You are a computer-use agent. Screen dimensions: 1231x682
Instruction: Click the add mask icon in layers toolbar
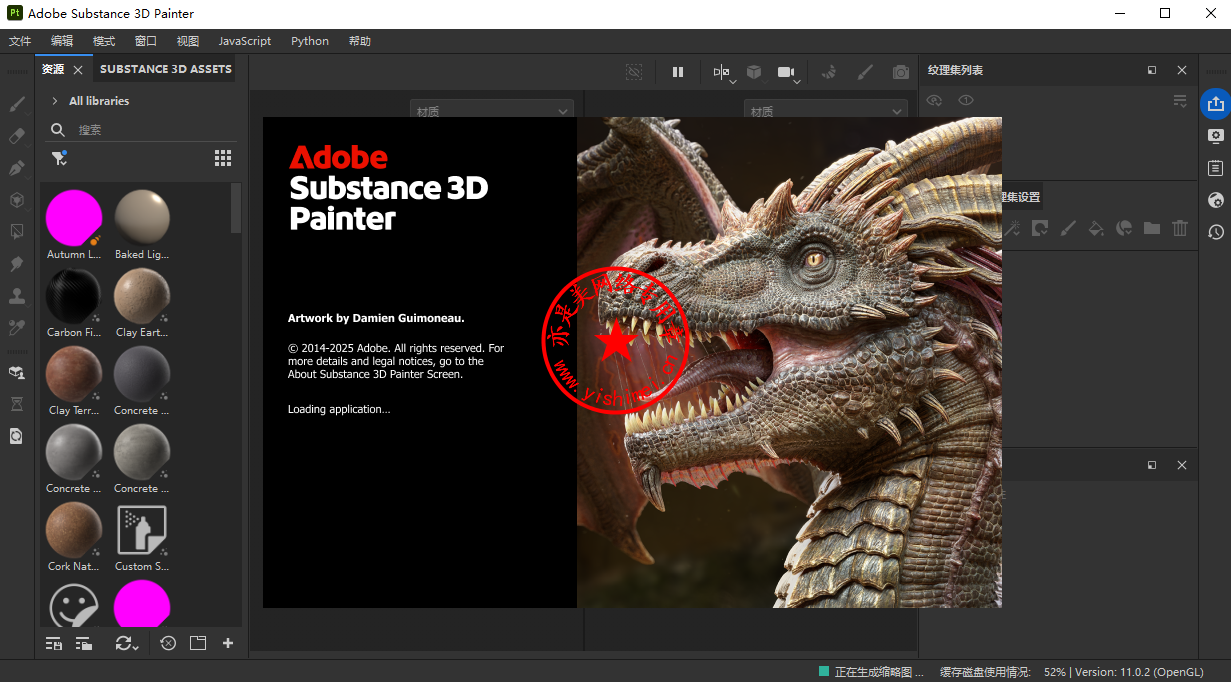1040,229
